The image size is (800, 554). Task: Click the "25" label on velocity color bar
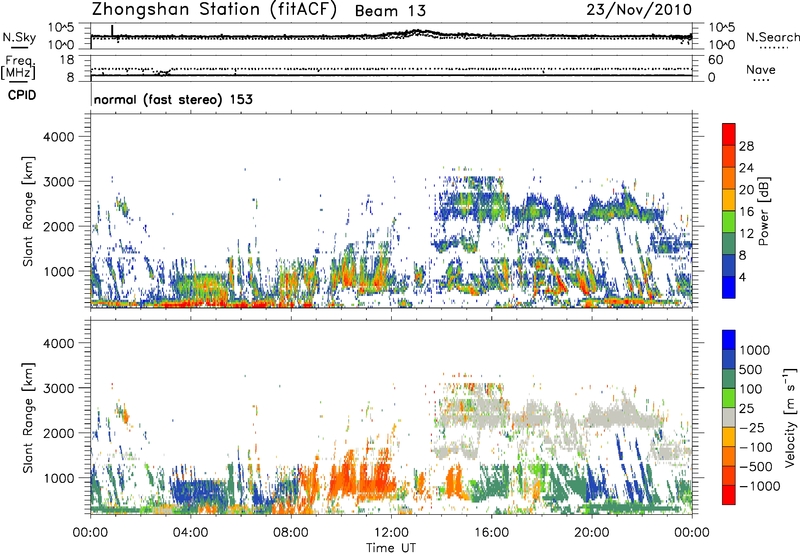(x=746, y=409)
